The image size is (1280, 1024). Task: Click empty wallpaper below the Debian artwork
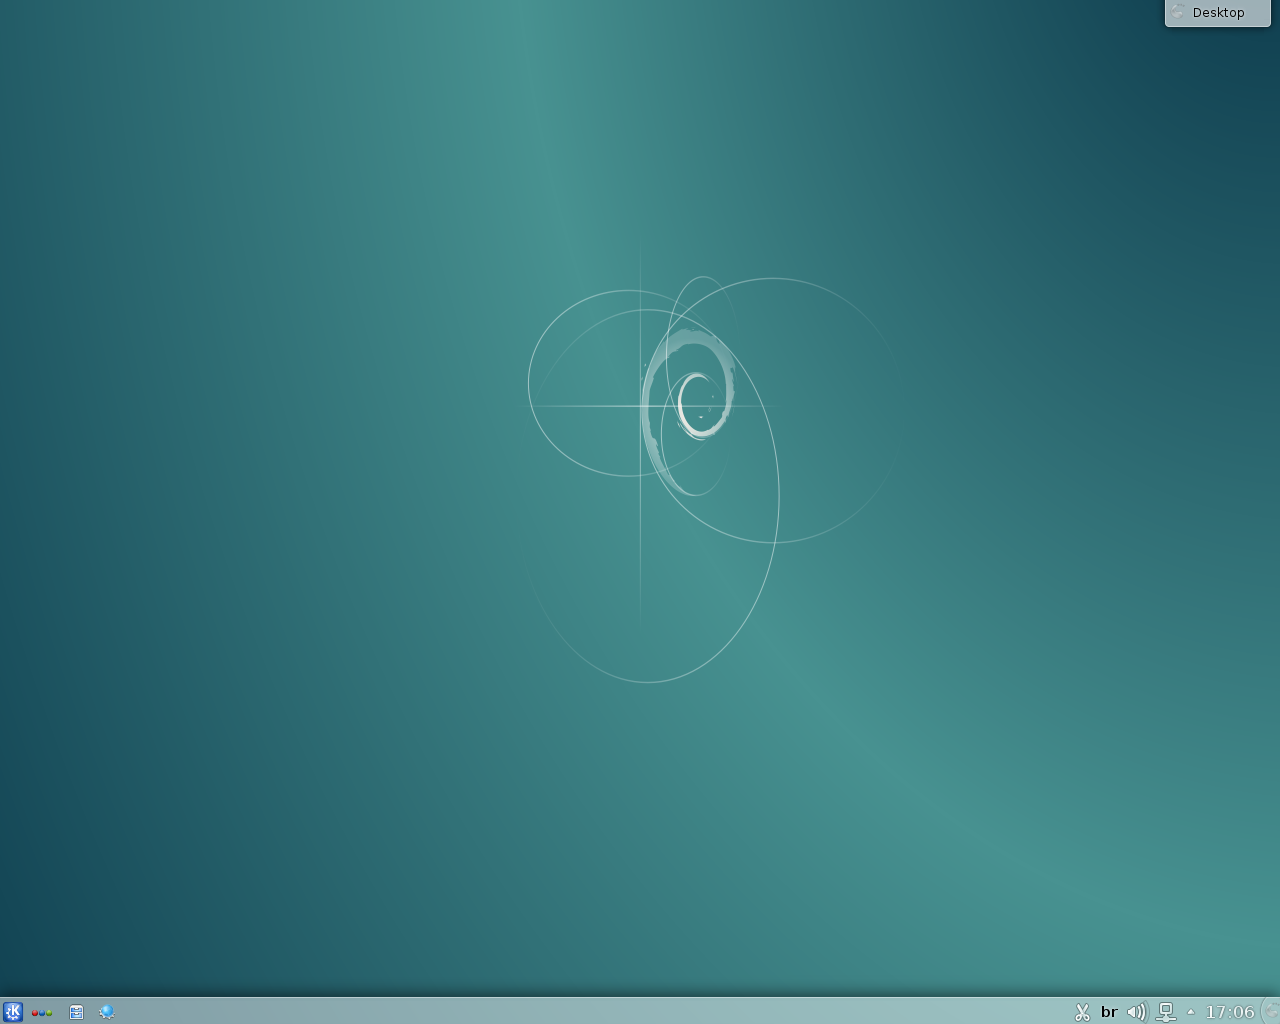coord(650,820)
